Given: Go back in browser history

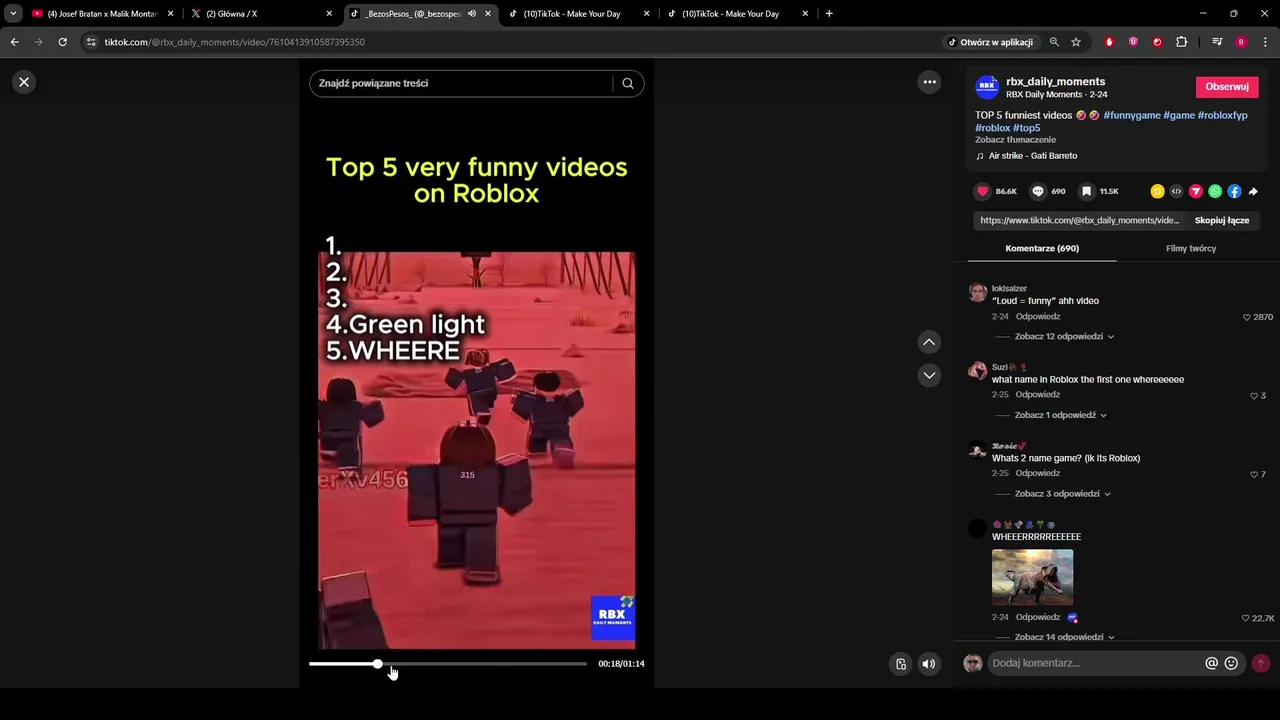Looking at the screenshot, I should click(14, 42).
